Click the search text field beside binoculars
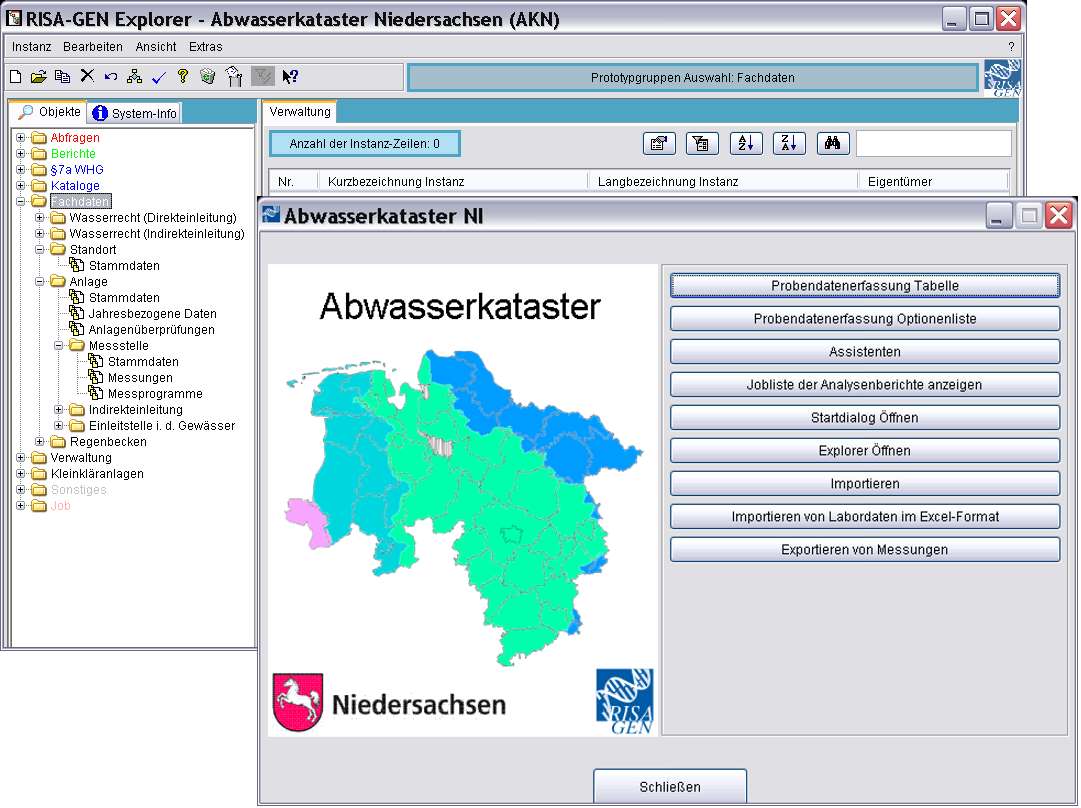 933,144
